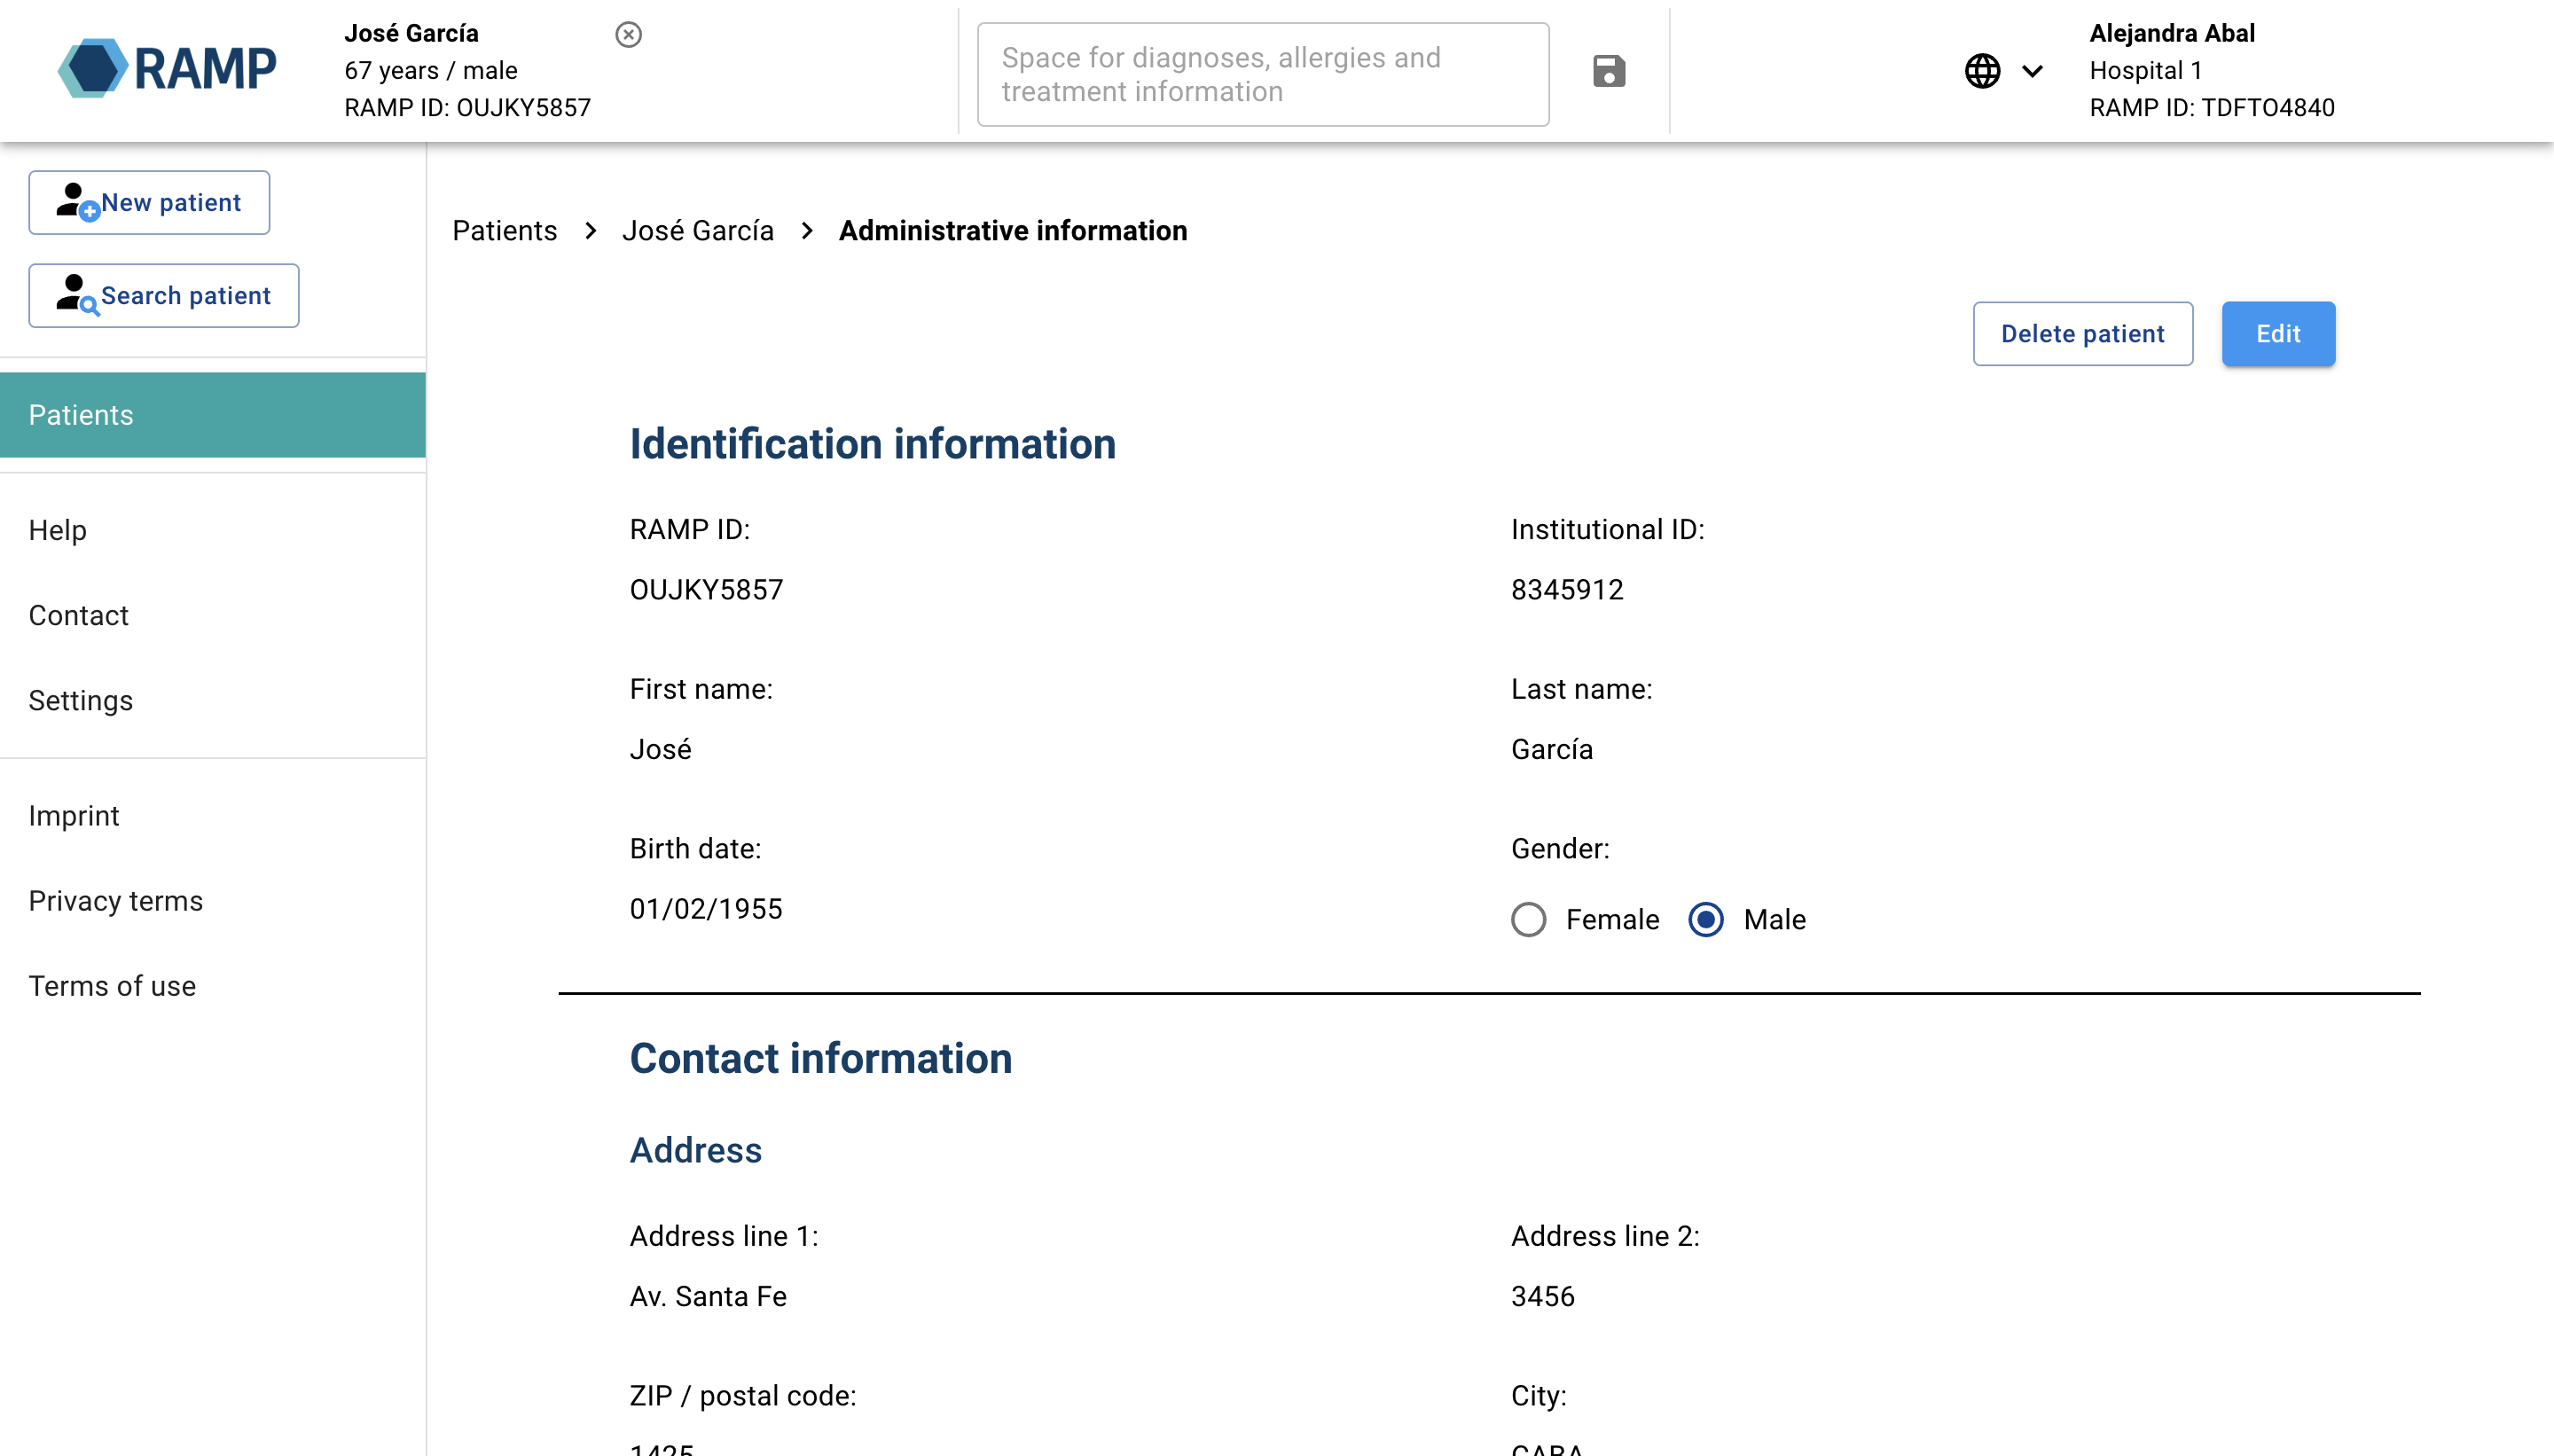Click the save diagnoses floppy disk icon
Viewport: 2554px width, 1456px height.
pos(1608,72)
